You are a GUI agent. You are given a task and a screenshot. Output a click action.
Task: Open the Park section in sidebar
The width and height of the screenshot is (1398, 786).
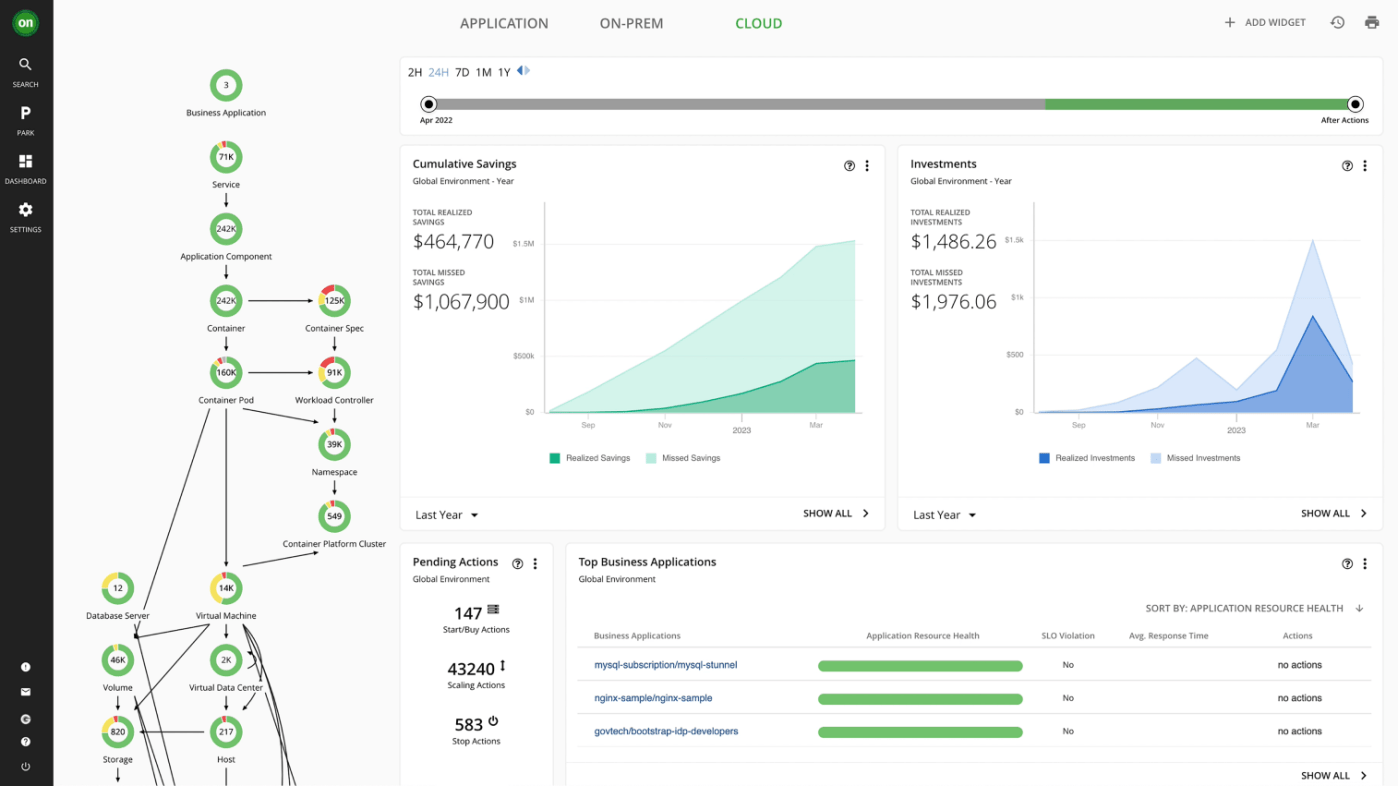25,119
